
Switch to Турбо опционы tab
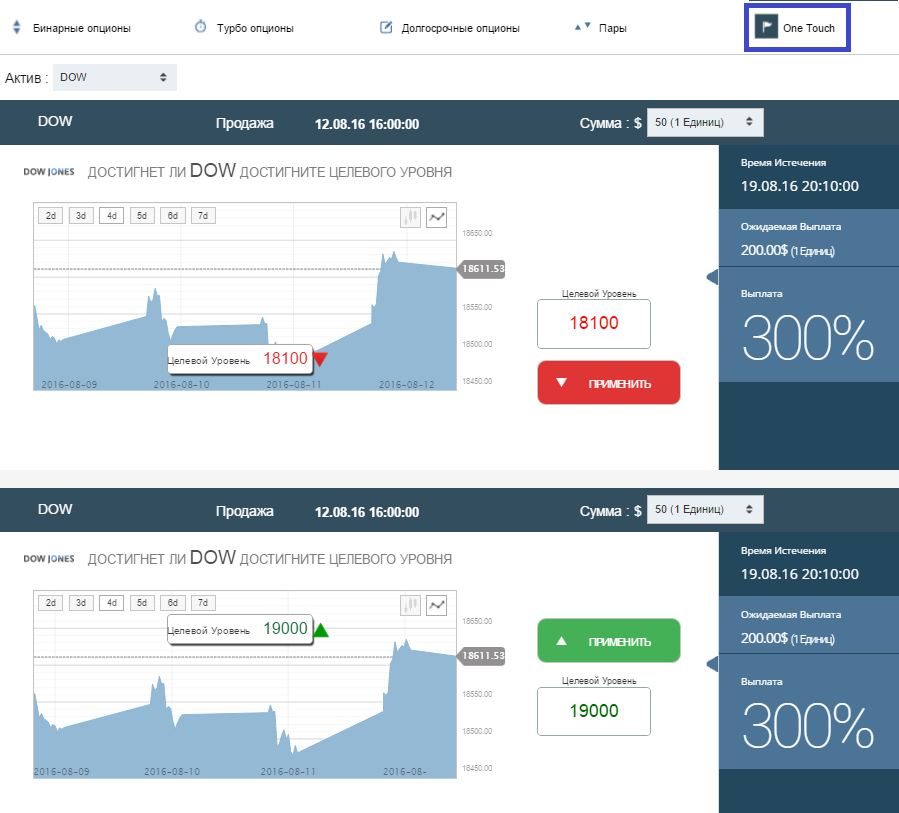coord(244,28)
